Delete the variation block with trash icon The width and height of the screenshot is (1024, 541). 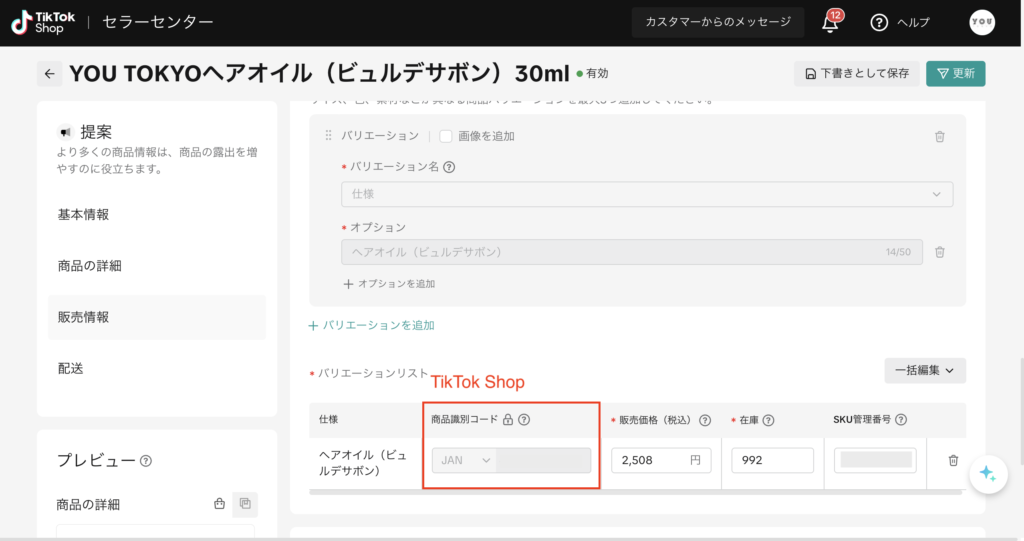[x=939, y=136]
